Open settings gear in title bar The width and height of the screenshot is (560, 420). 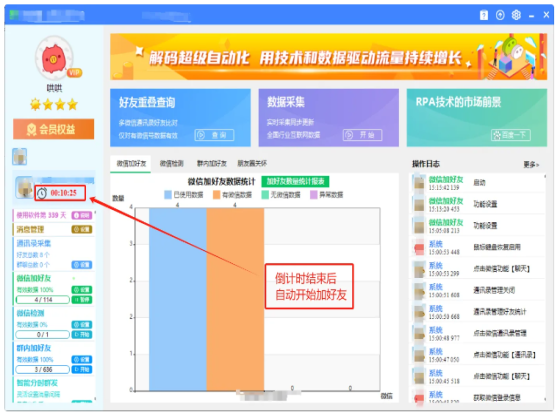click(516, 15)
